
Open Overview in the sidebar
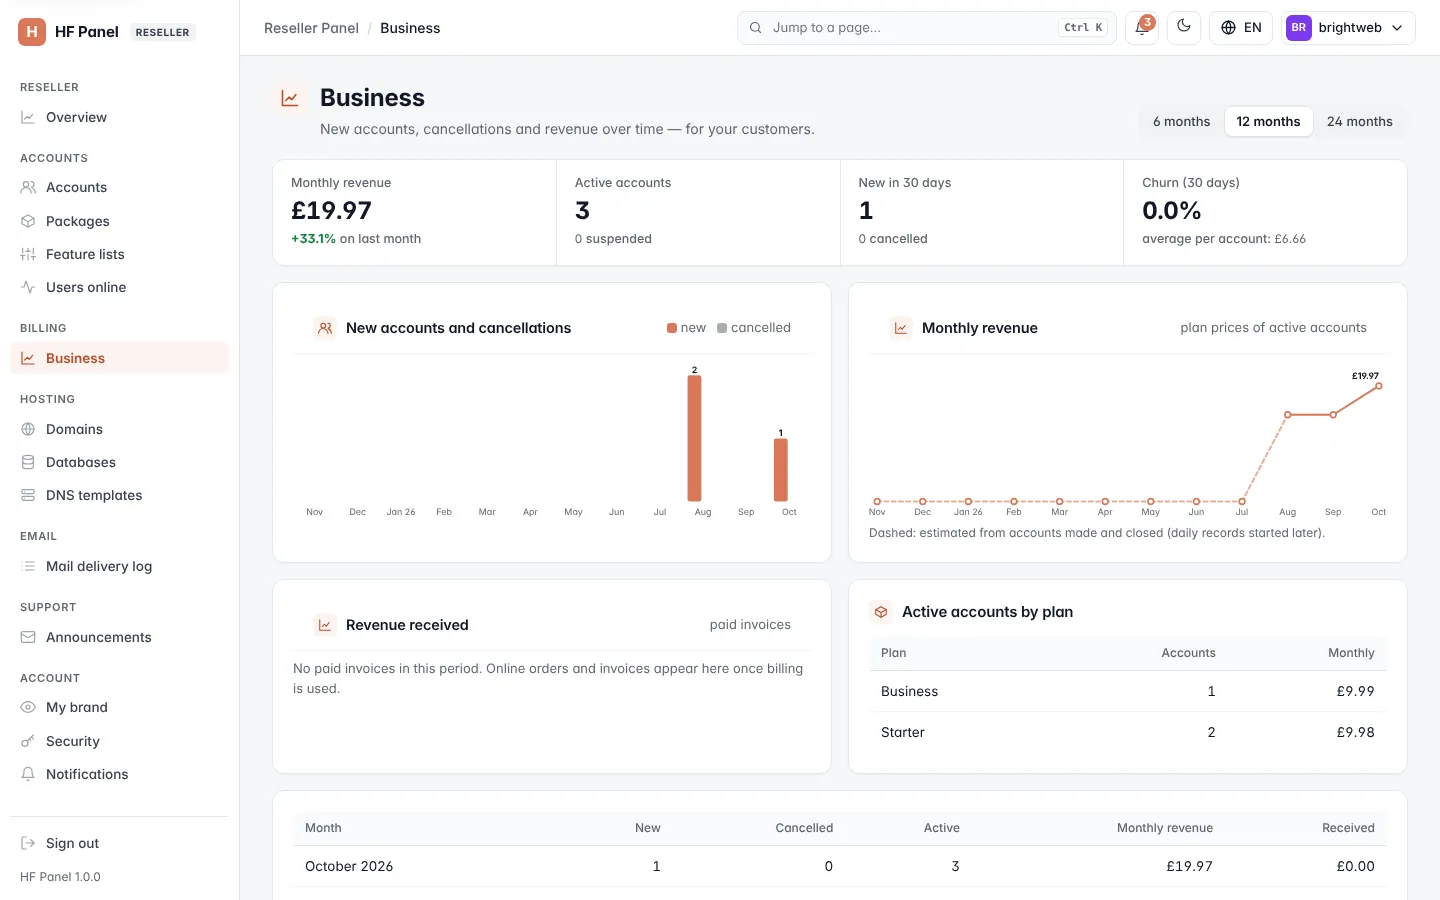[x=119, y=117]
